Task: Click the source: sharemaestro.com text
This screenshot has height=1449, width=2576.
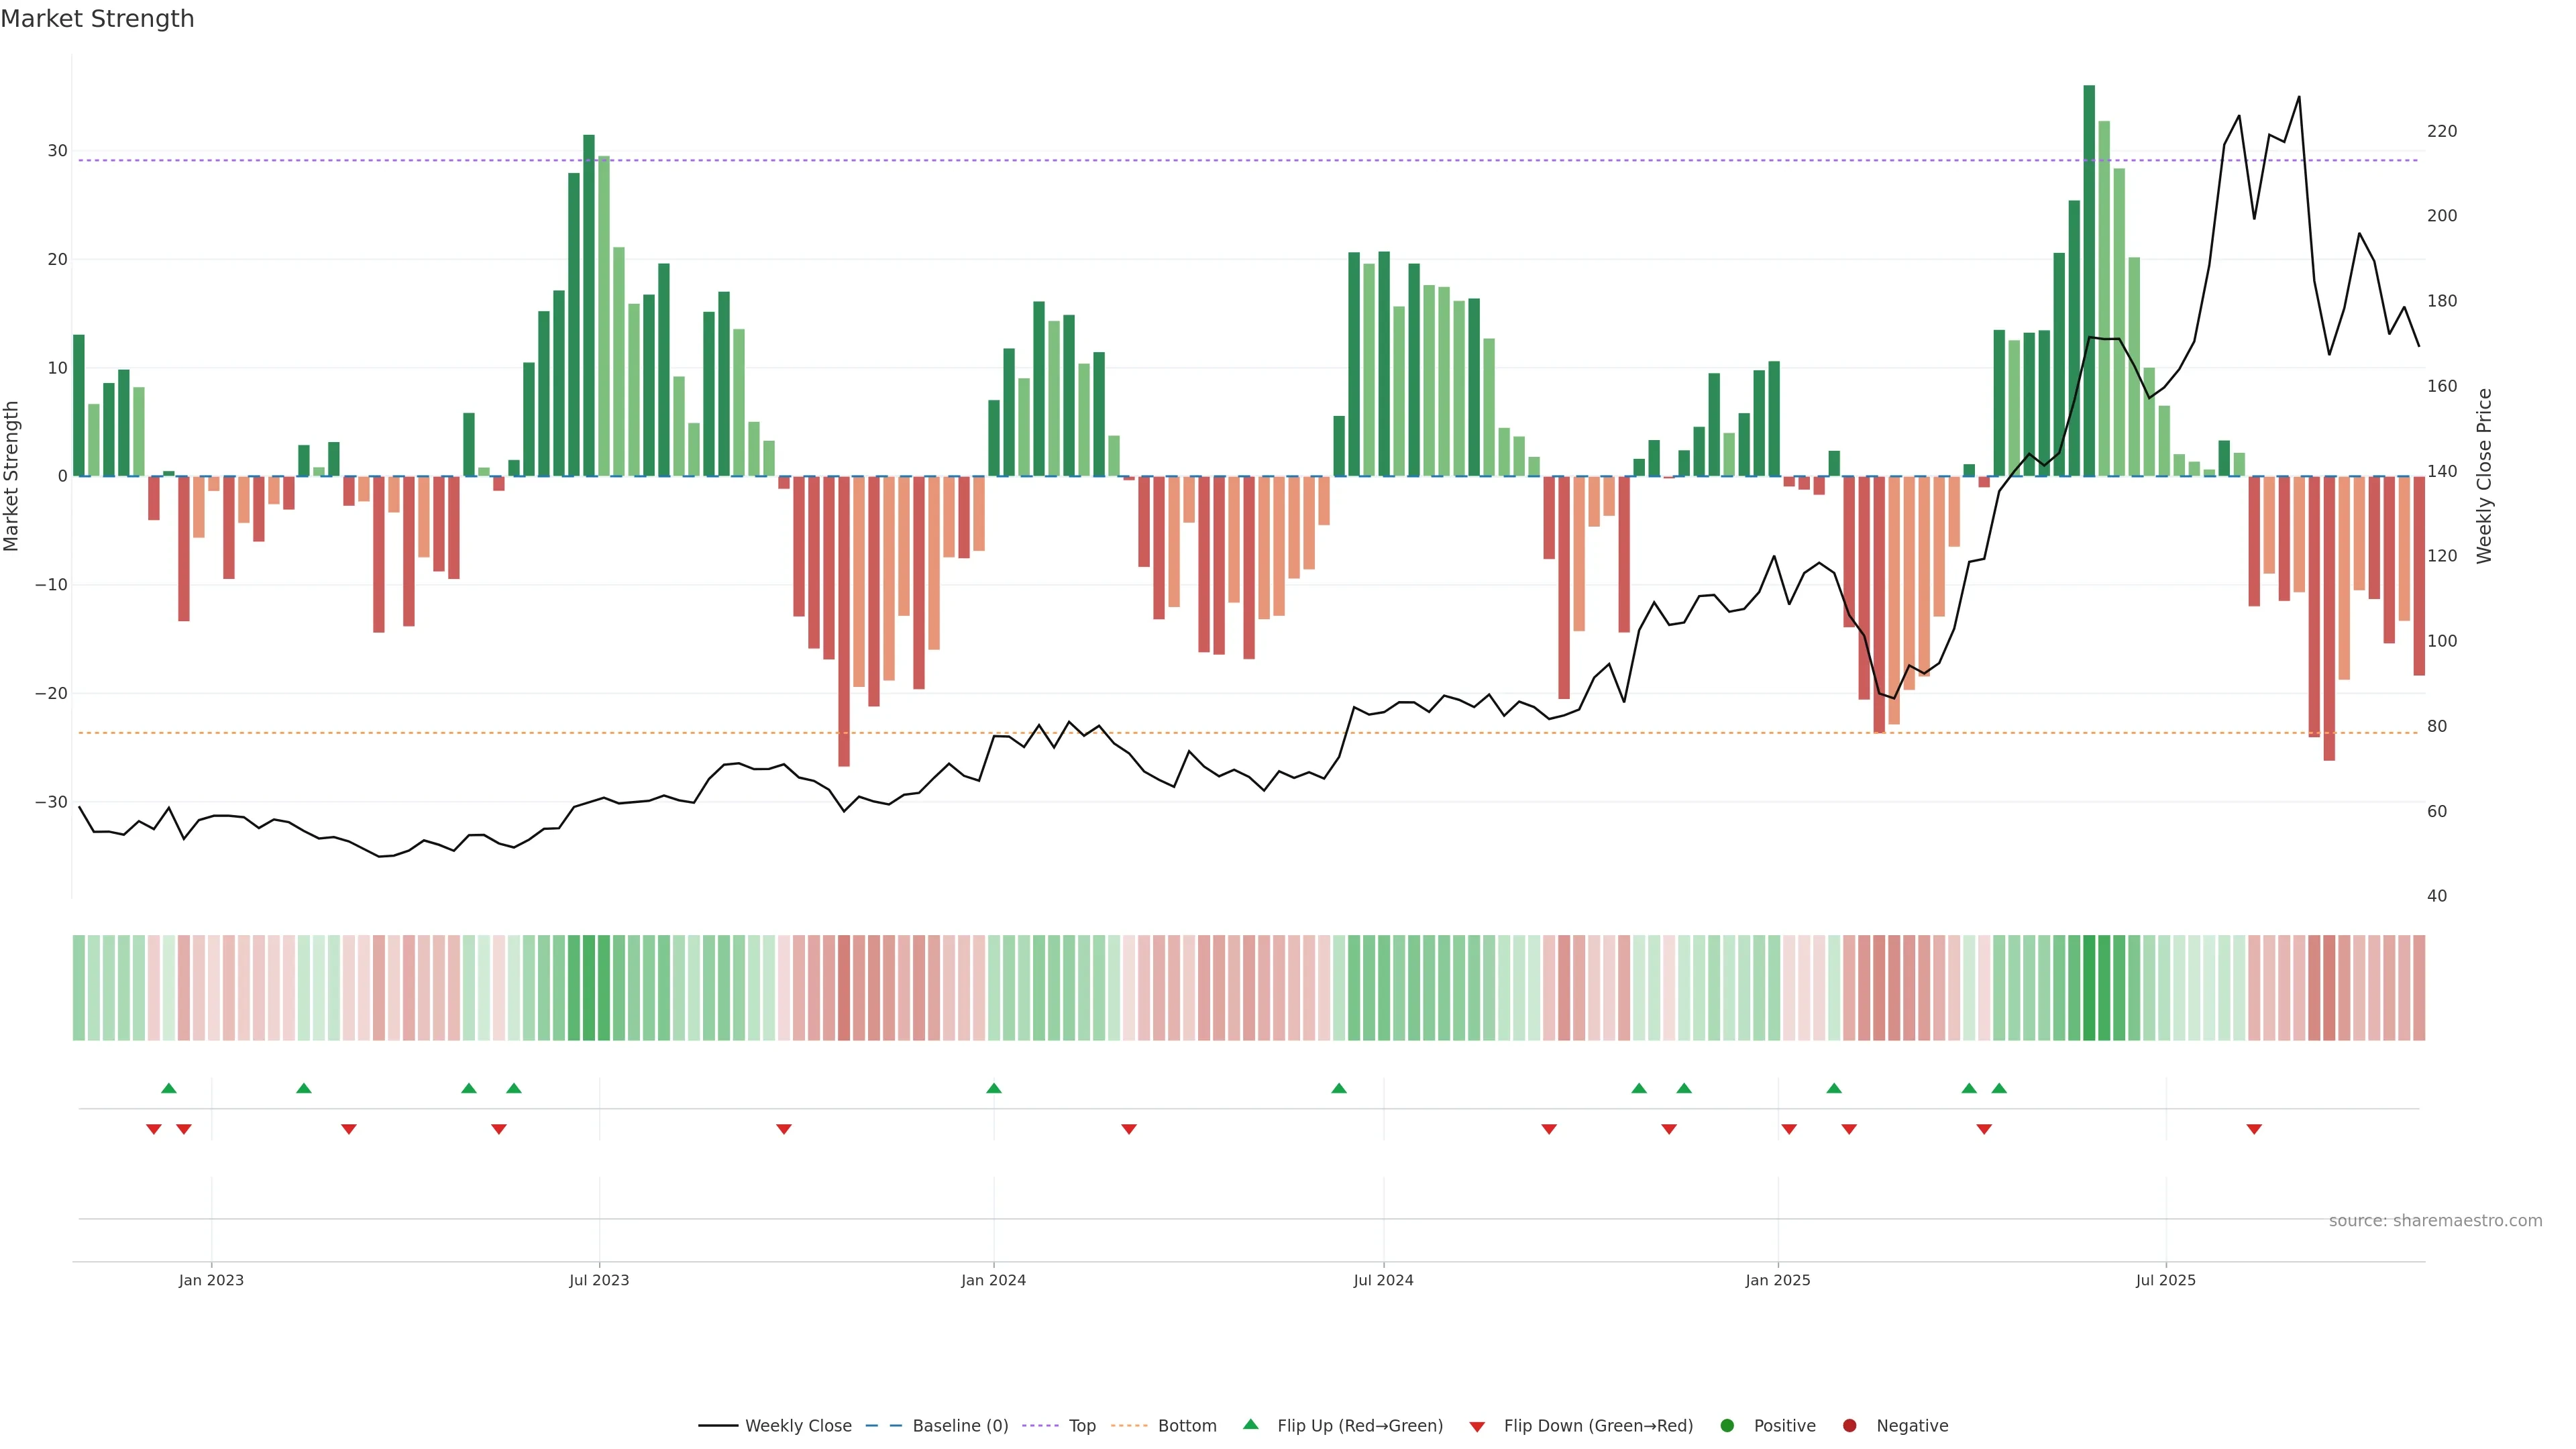Action: pos(2435,1221)
